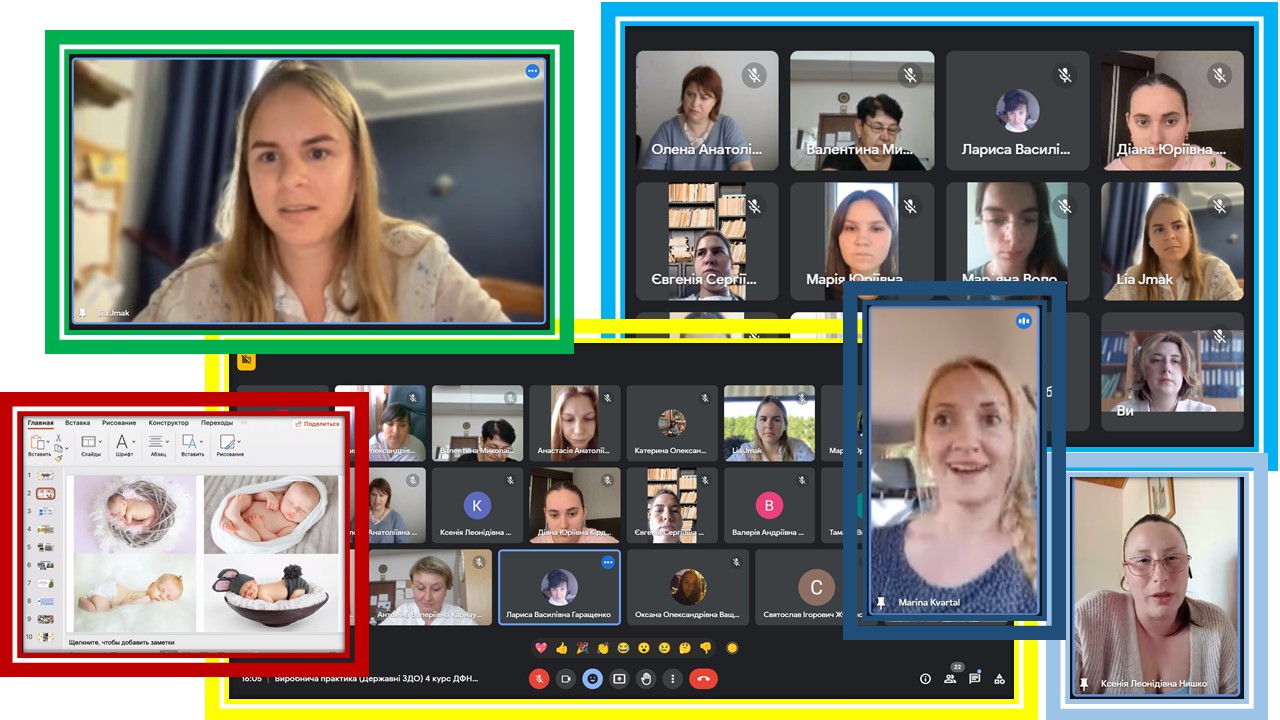The image size is (1280, 720).
Task: Open the activities icon in Meet
Action: [x=999, y=679]
